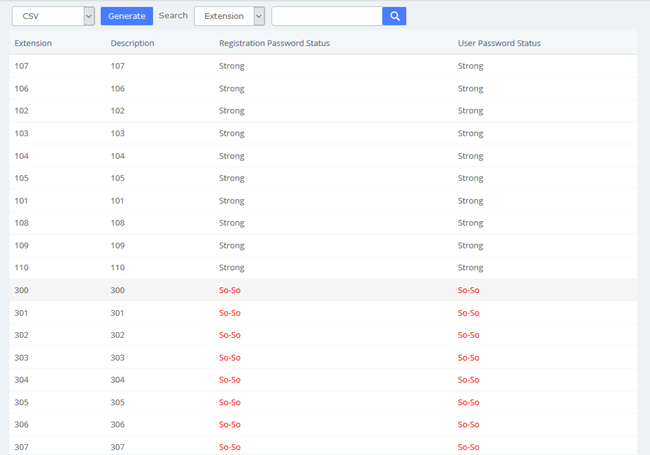Select extension 301 in the table
Screen dimensions: 650x455
coord(21,313)
